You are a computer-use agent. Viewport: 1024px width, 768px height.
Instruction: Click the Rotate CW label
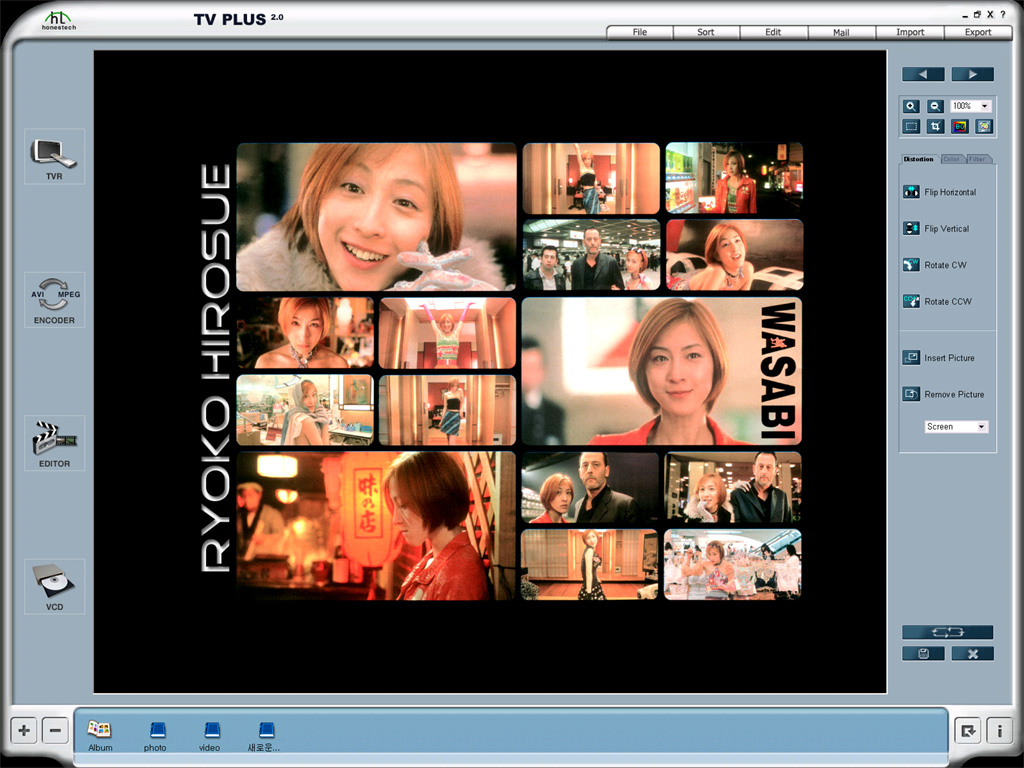point(946,265)
